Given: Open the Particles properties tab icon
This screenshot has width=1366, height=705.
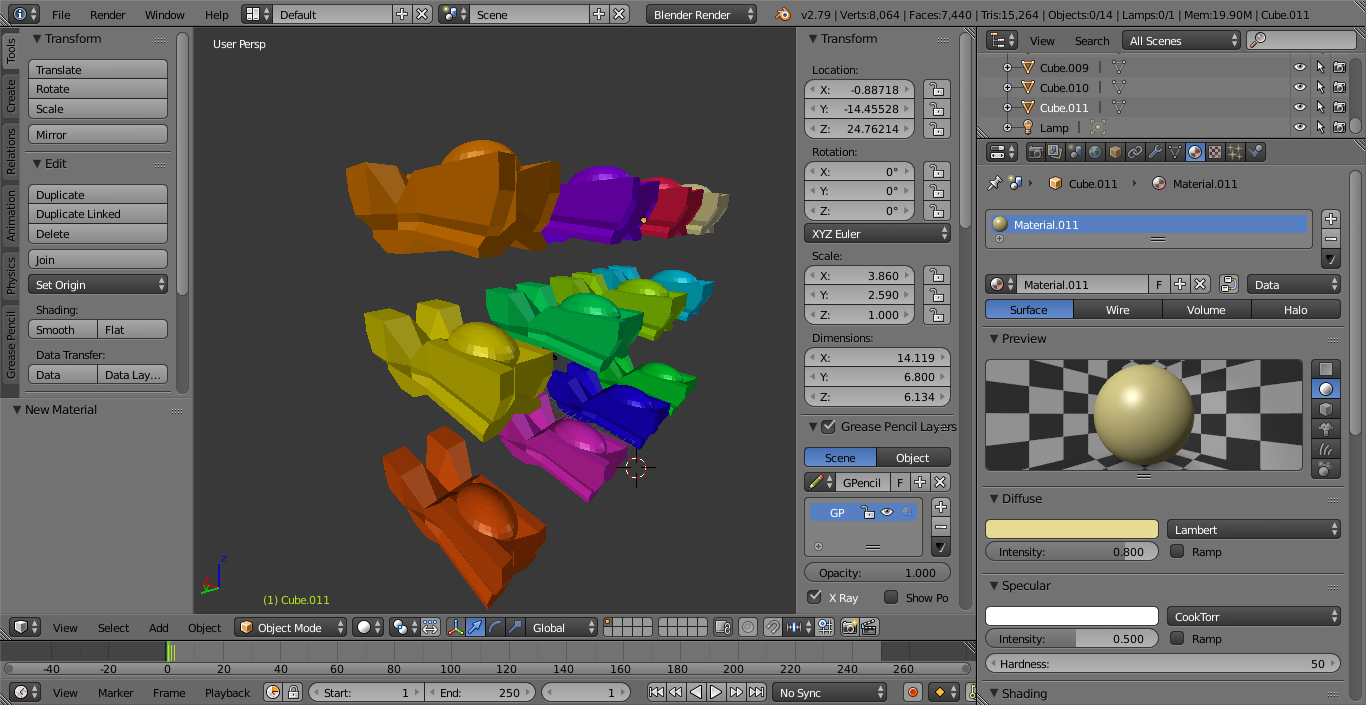Looking at the screenshot, I should point(1235,152).
